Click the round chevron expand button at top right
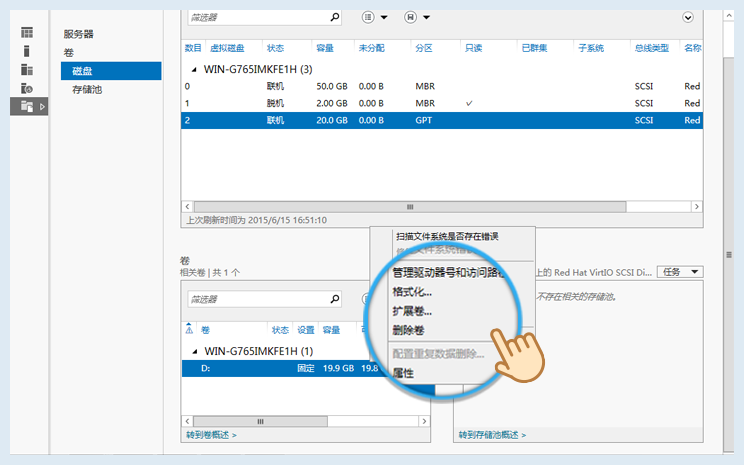Image resolution: width=744 pixels, height=465 pixels. (x=687, y=17)
